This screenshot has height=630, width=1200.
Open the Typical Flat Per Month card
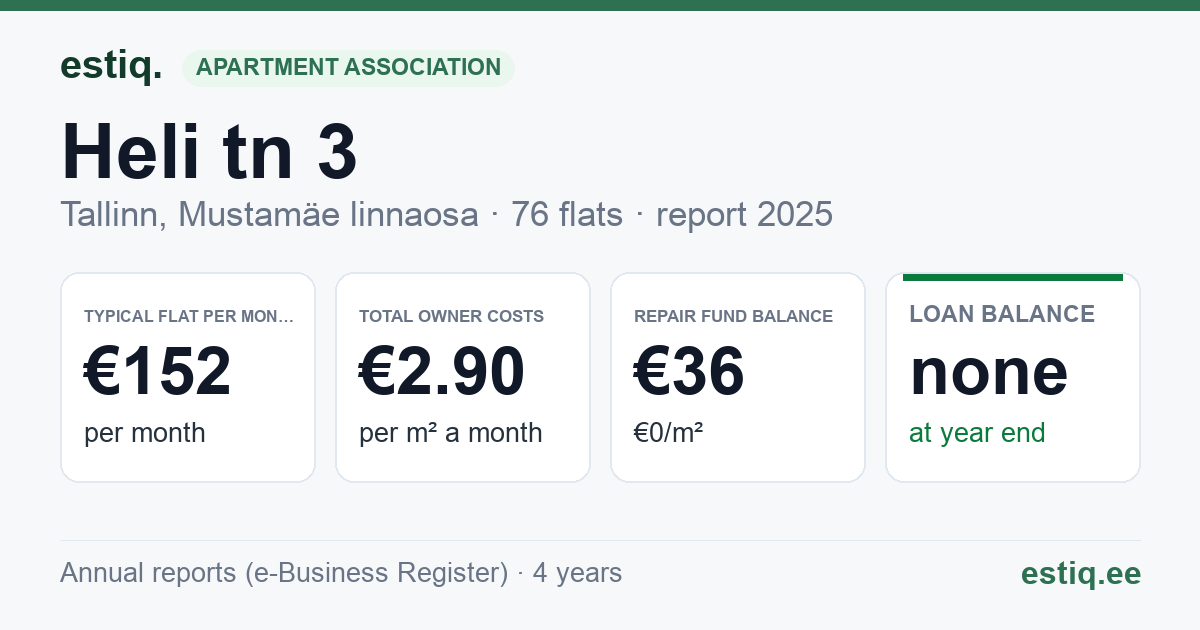pyautogui.click(x=188, y=377)
